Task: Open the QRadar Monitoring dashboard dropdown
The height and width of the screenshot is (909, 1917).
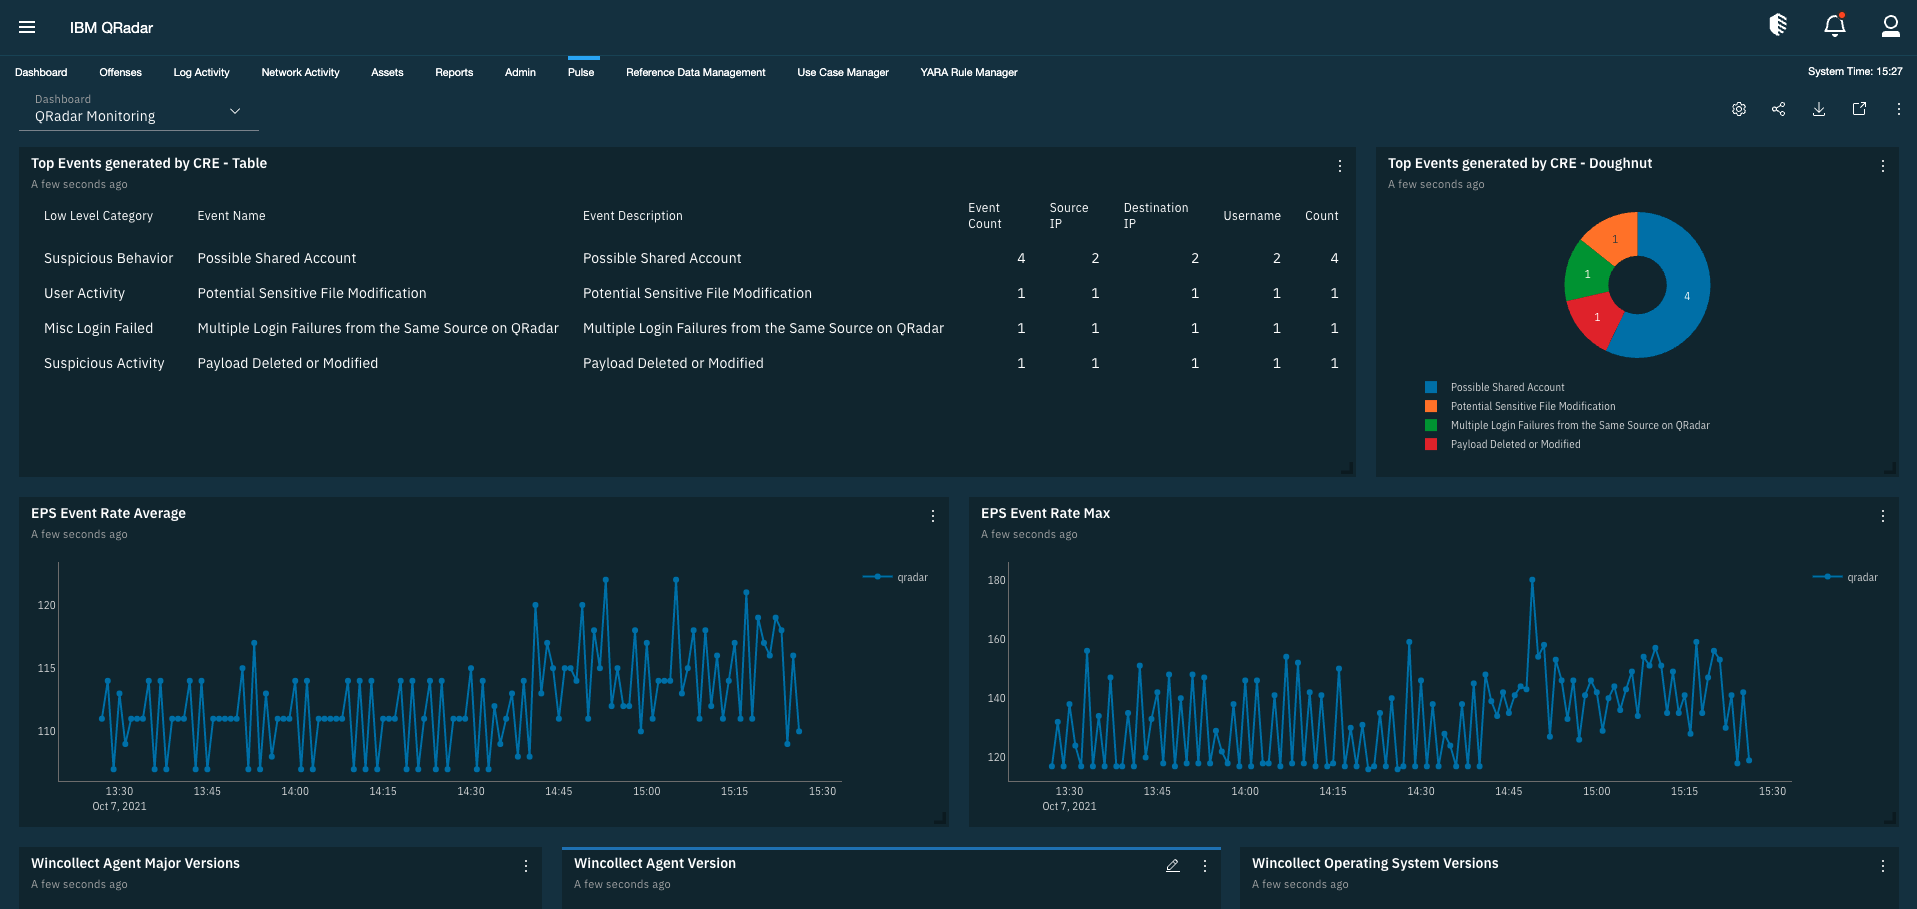Action: 137,112
